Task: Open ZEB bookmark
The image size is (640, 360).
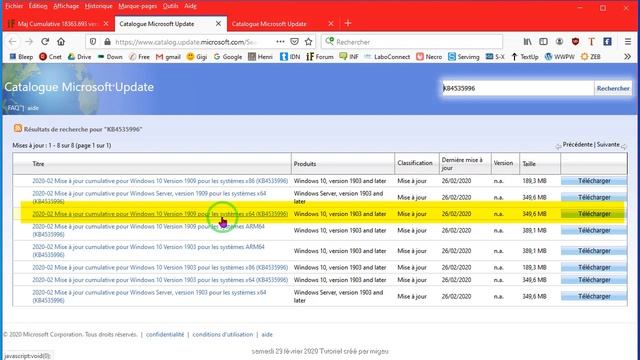Action: click(591, 57)
